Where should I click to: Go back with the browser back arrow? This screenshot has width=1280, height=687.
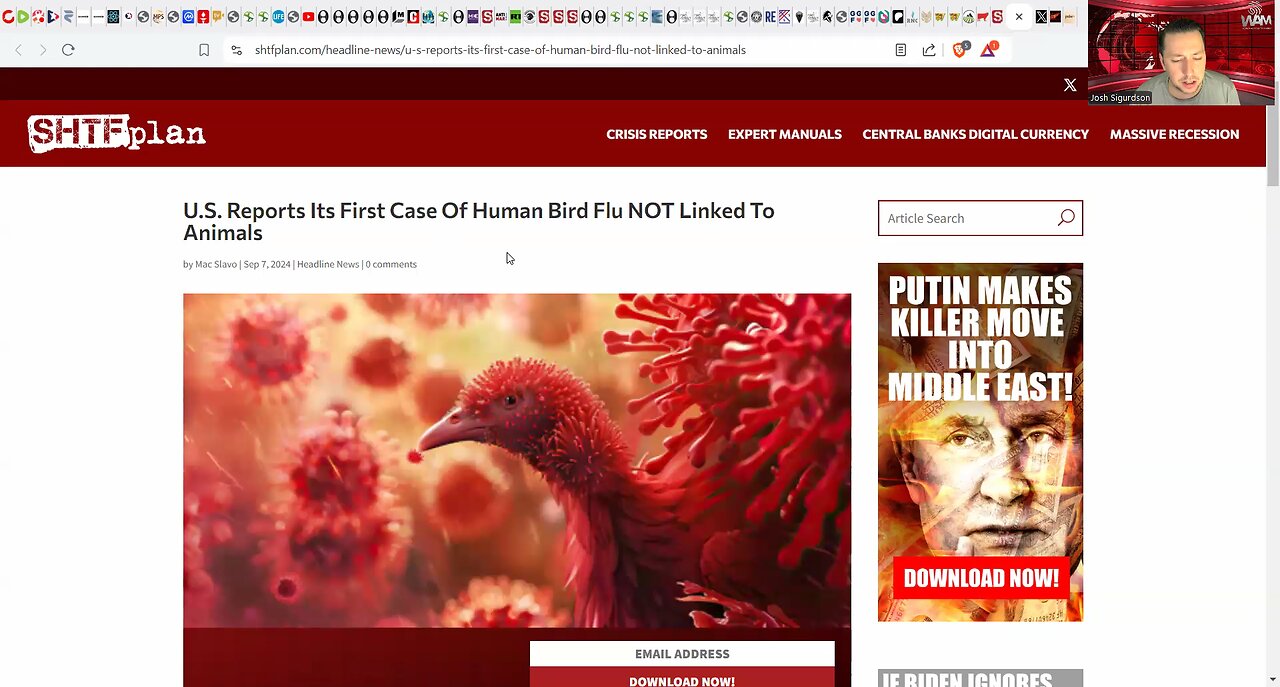coord(18,50)
